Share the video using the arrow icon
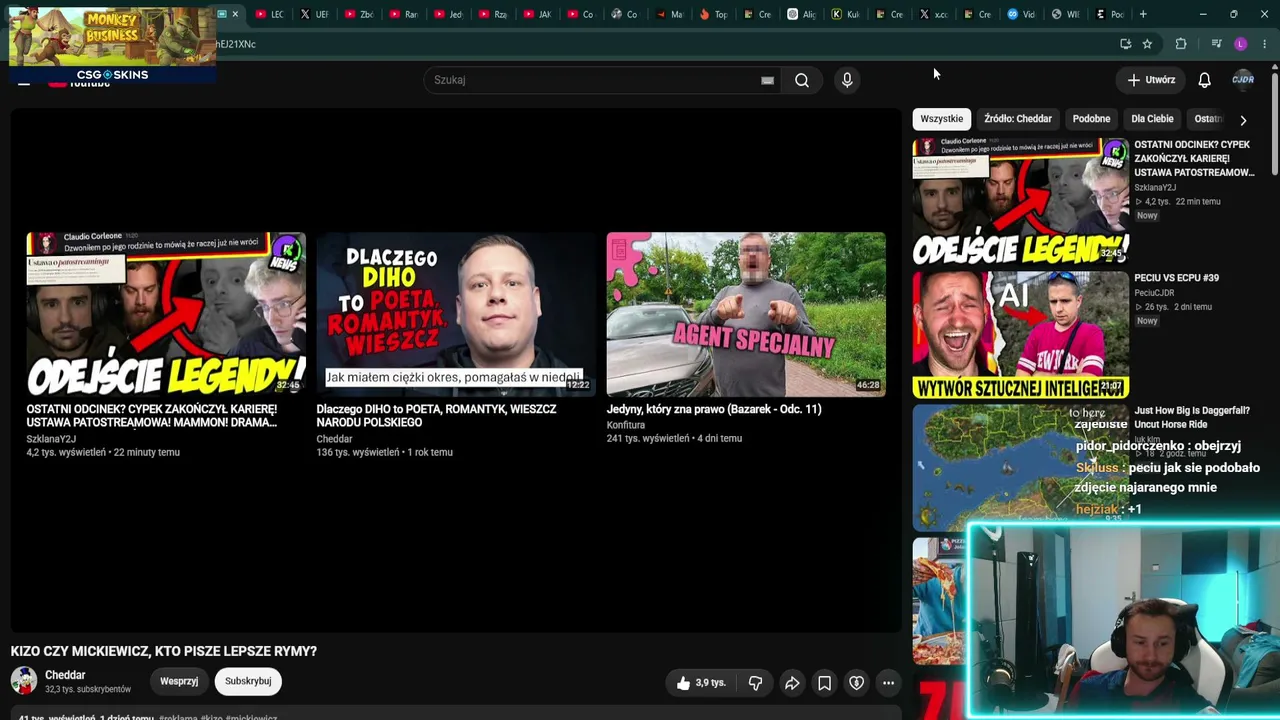Screen dimensions: 1280x720 (791, 683)
